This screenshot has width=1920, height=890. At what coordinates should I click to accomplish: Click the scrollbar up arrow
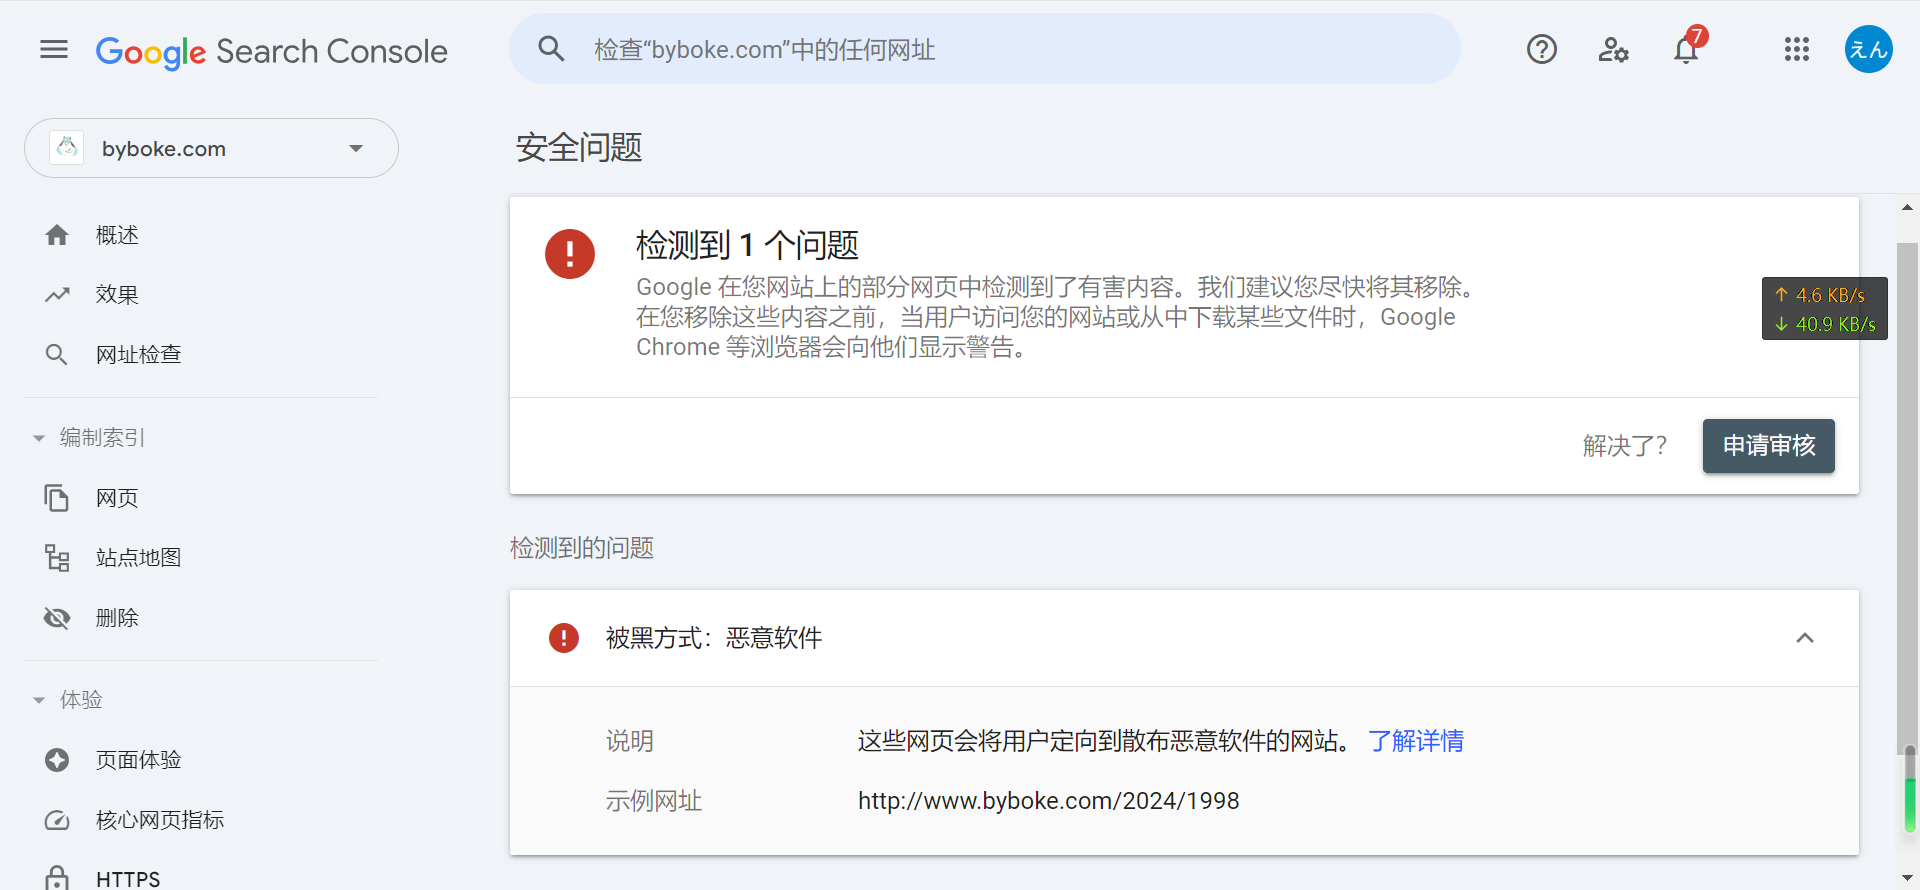coord(1908,208)
